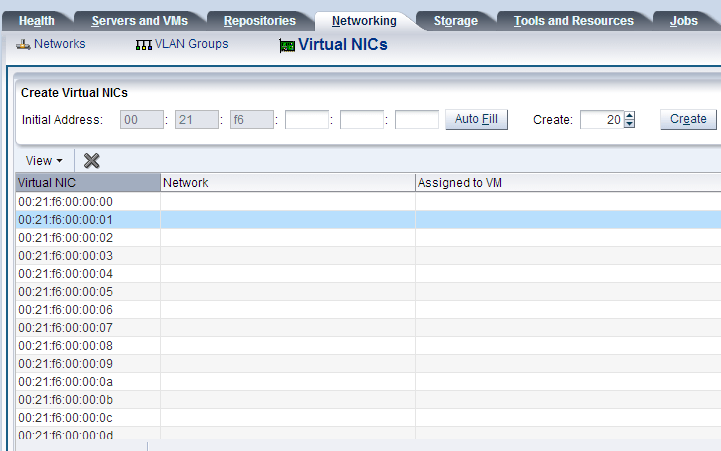Image resolution: width=721 pixels, height=451 pixels.
Task: Go to the Repositories tab
Action: [260, 21]
